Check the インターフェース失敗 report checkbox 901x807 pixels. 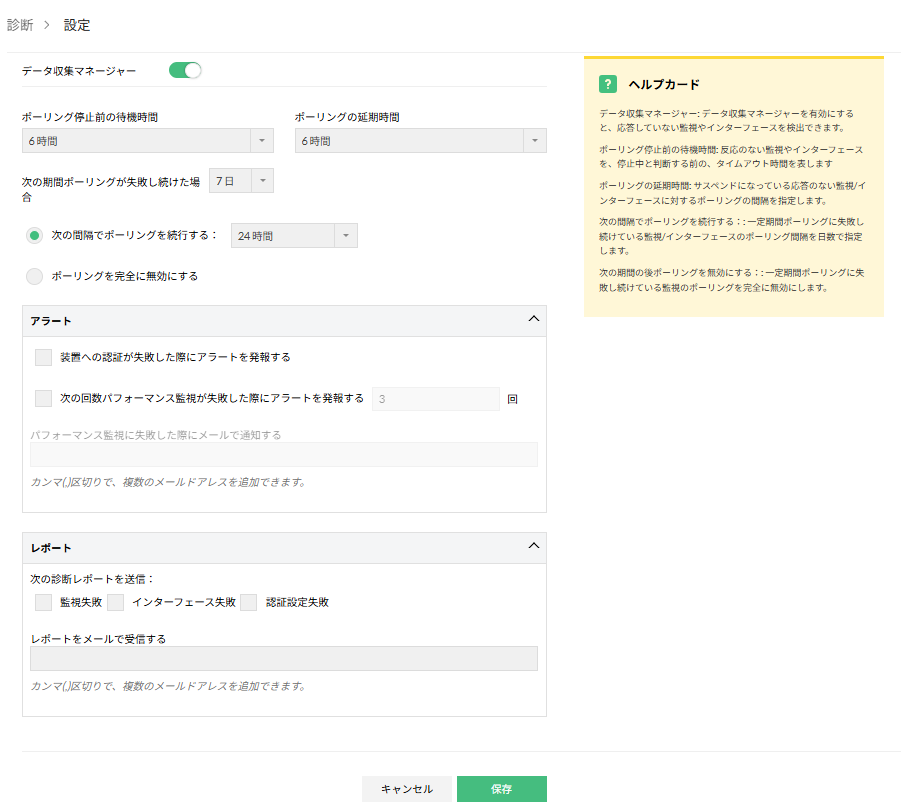pos(115,602)
